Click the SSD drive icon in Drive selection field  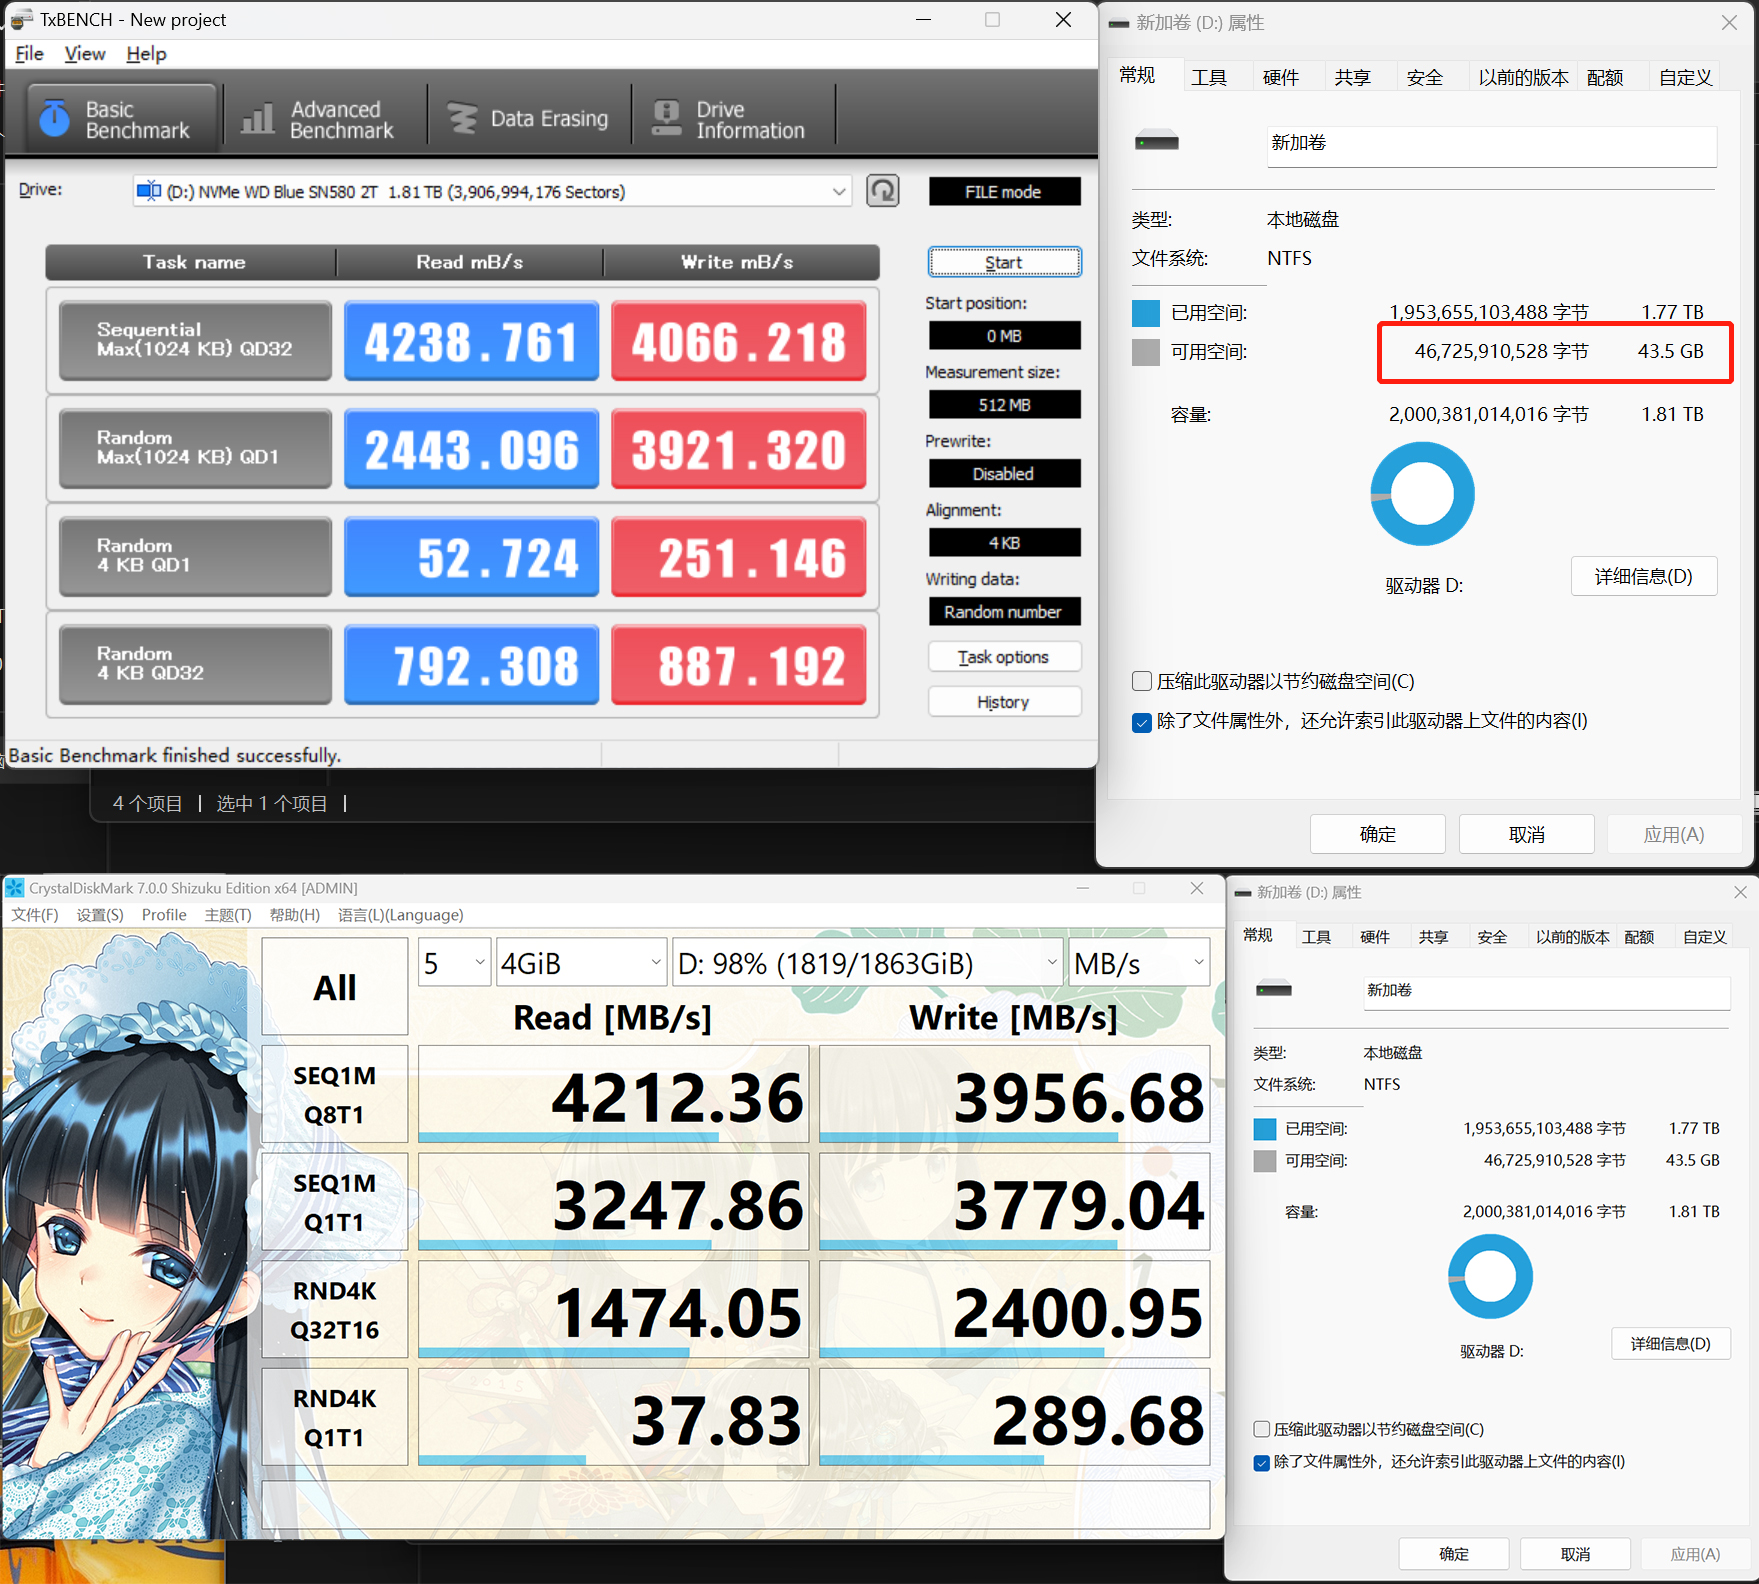click(x=149, y=191)
